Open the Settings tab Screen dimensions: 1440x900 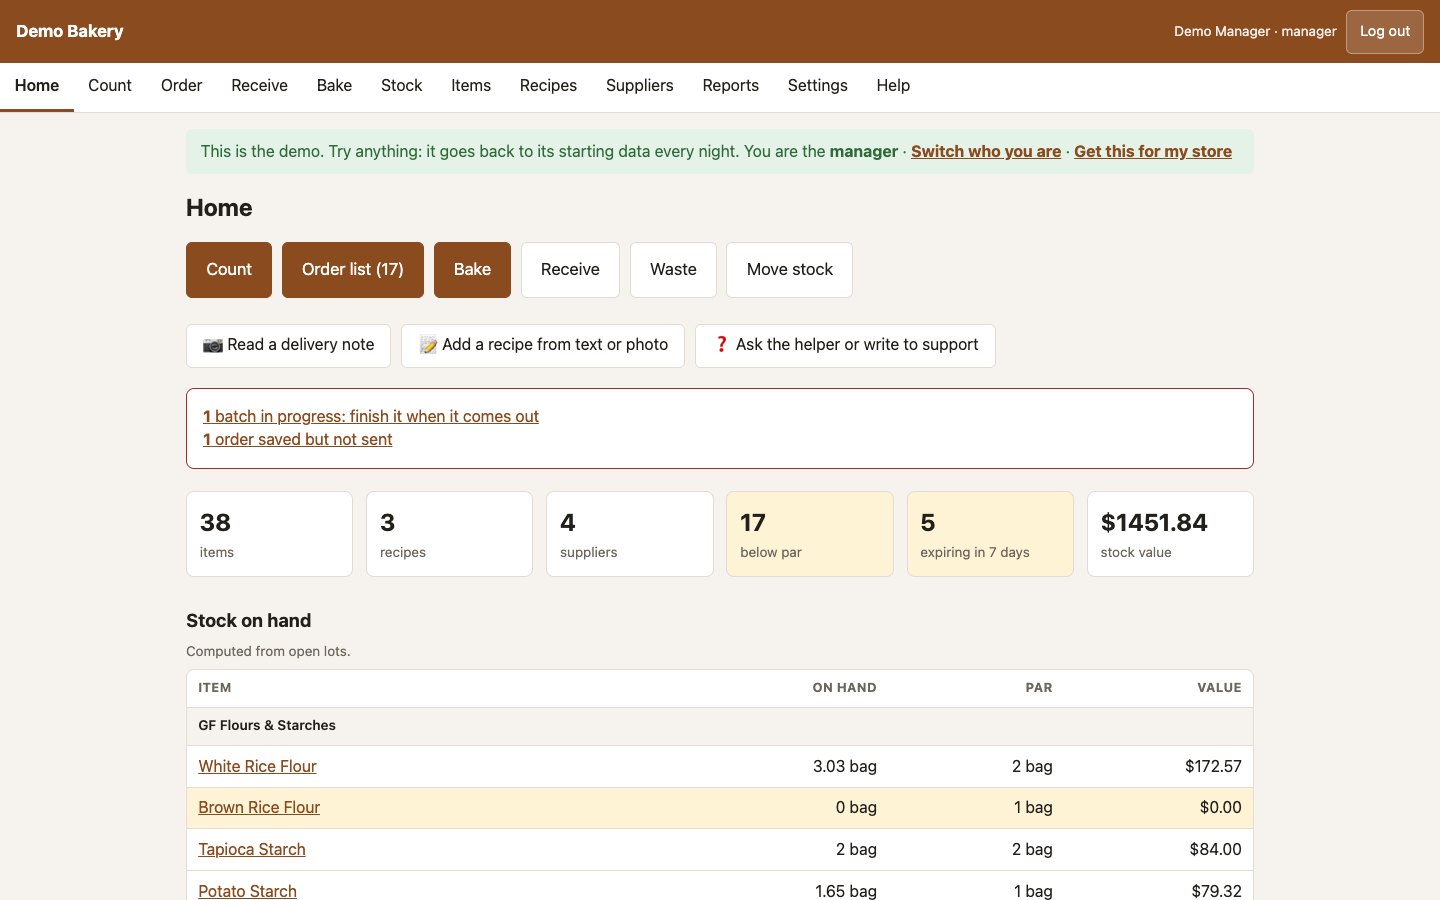coord(817,86)
